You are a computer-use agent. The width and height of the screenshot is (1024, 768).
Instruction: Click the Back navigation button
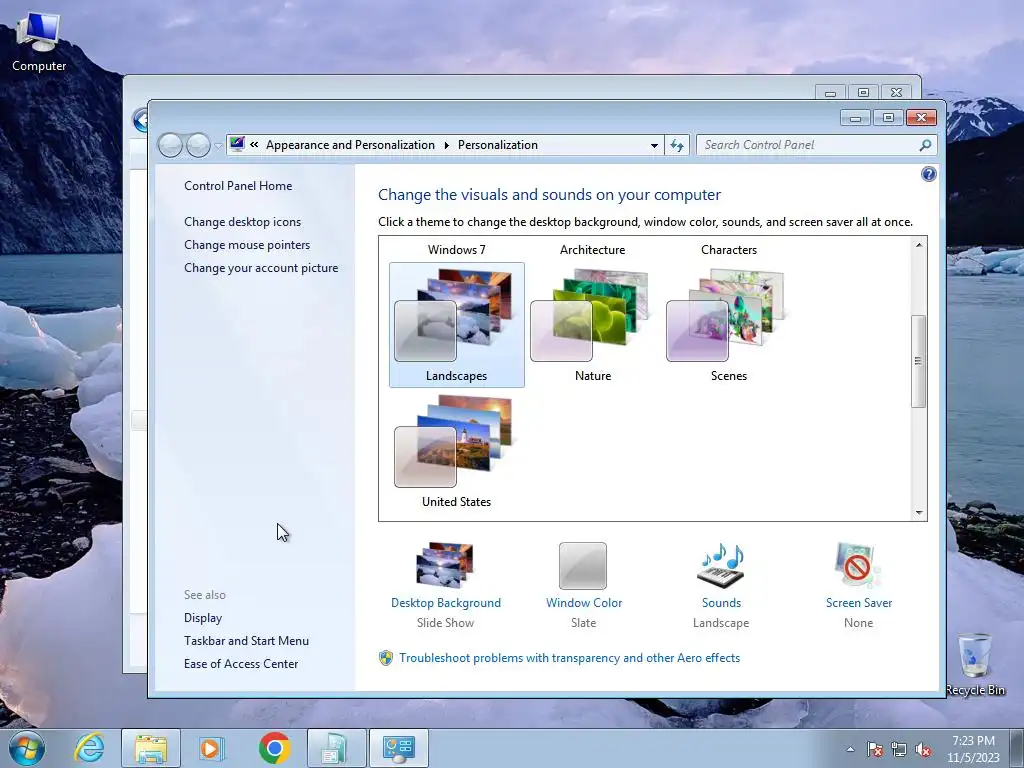(170, 145)
